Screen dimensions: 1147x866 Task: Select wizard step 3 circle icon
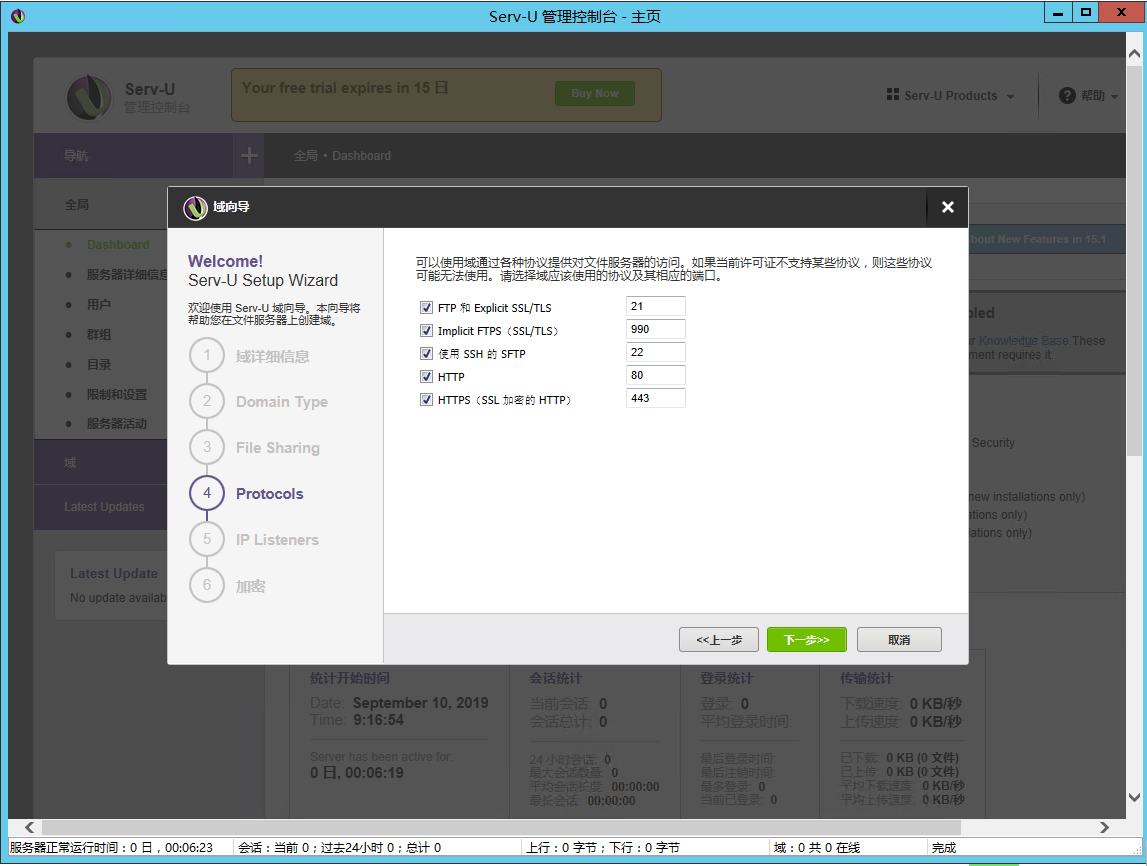(207, 447)
